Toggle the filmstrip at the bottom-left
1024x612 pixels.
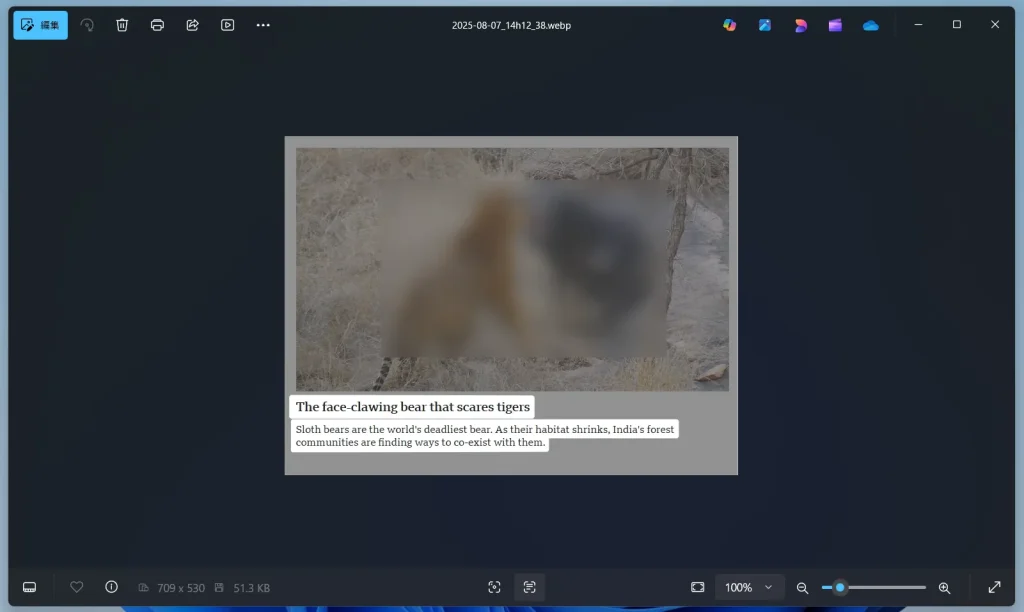tap(29, 587)
